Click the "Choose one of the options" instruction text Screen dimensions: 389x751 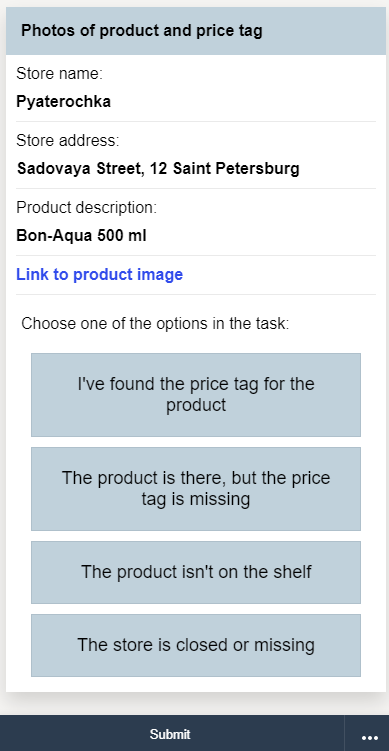[155, 324]
